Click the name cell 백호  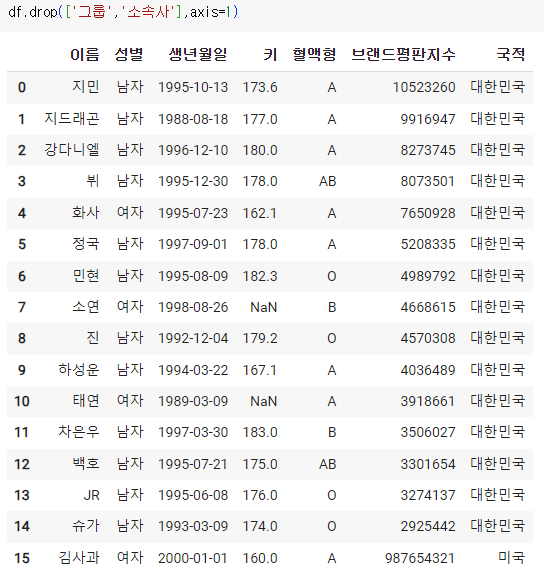point(86,464)
